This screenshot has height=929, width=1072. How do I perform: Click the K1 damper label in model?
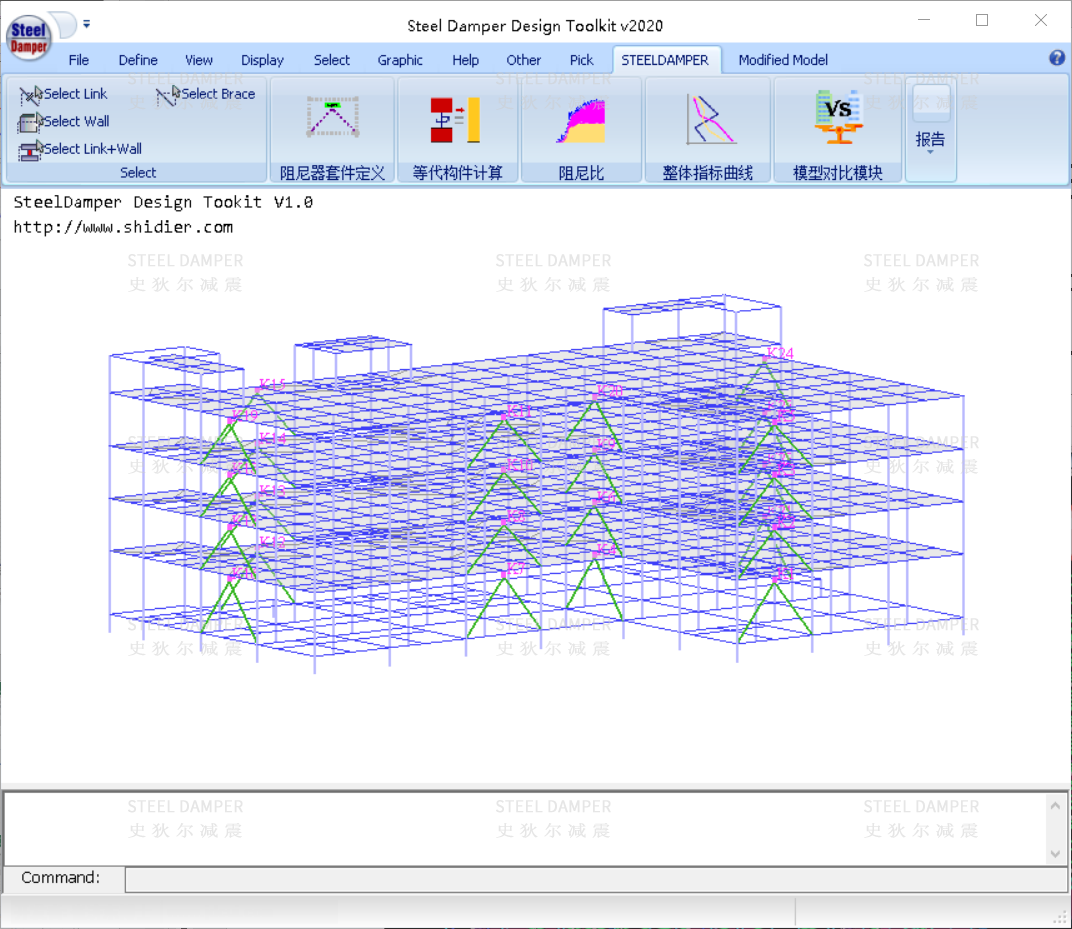(x=785, y=574)
